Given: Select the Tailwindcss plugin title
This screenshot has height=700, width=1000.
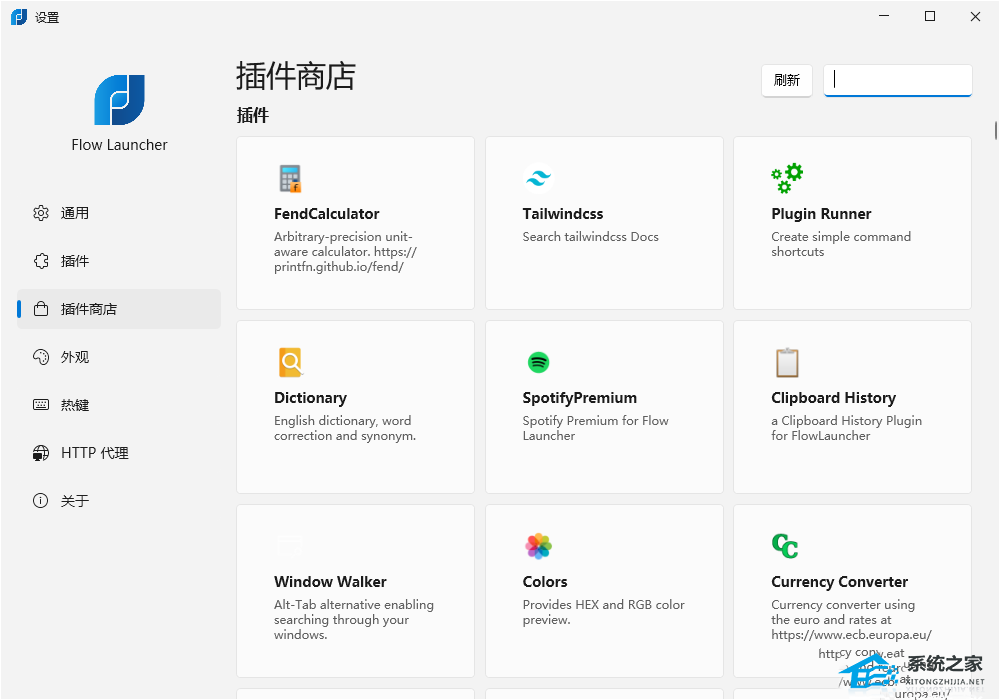Looking at the screenshot, I should click(562, 214).
